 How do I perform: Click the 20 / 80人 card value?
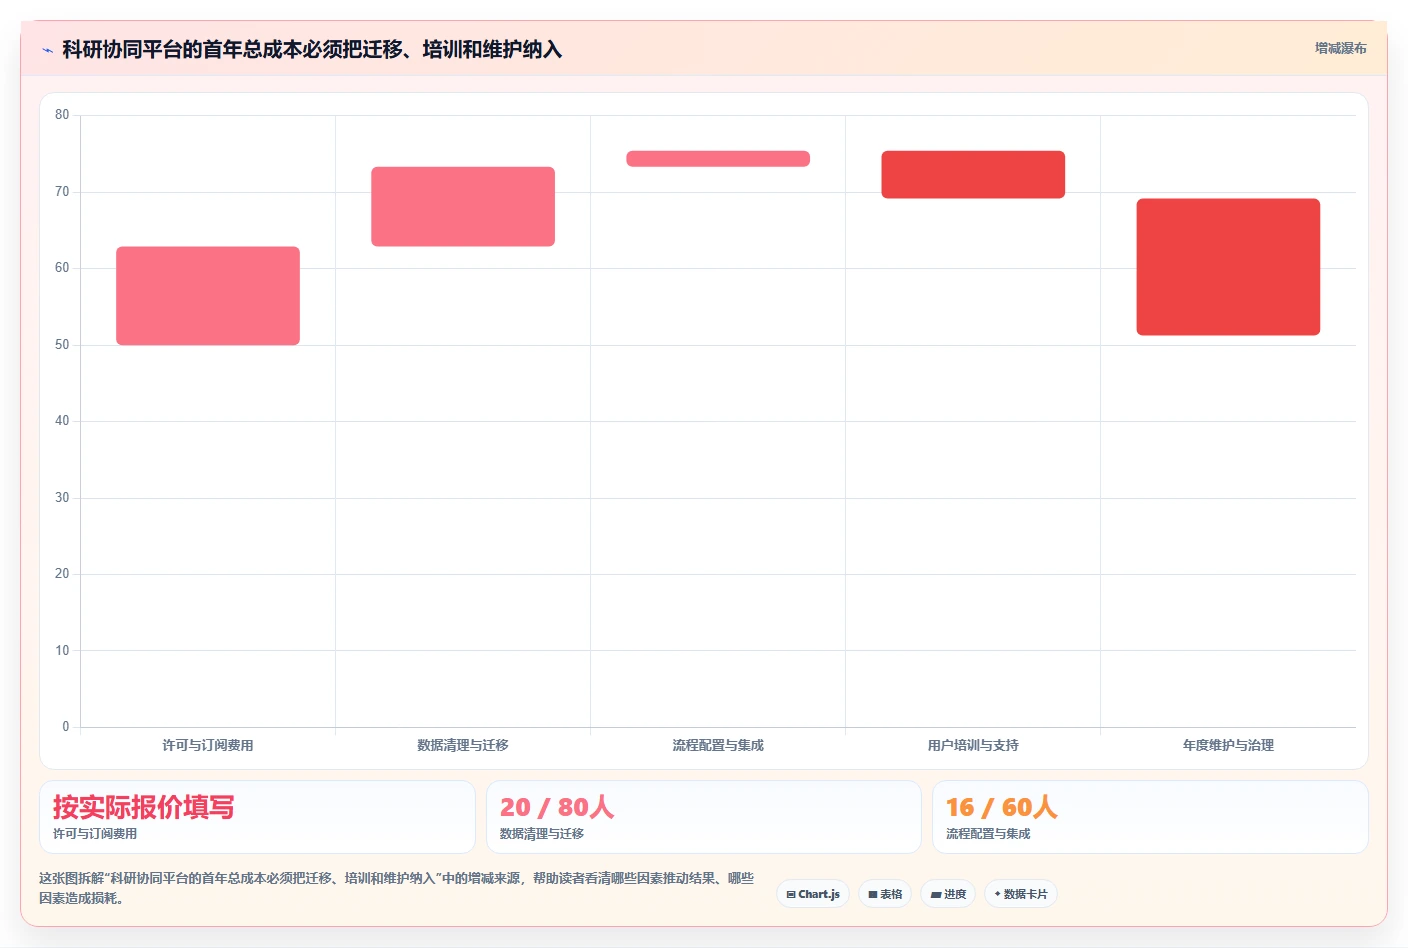coord(557,807)
